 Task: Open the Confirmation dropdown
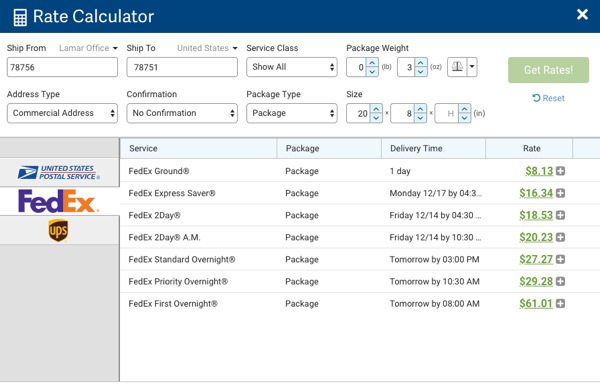[x=182, y=113]
